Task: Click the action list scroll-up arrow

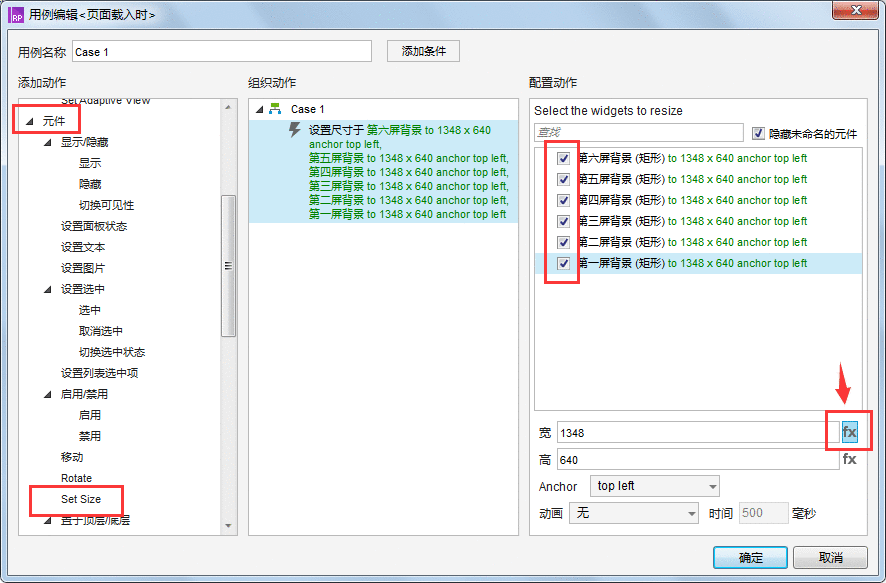Action: [228, 107]
